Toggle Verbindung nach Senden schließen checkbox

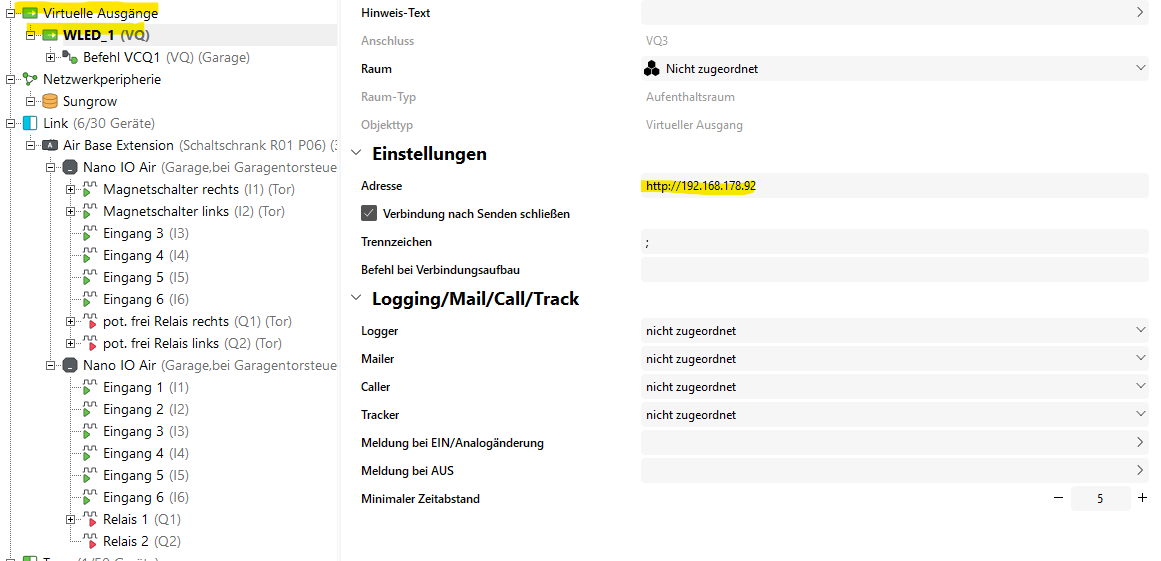[x=369, y=213]
